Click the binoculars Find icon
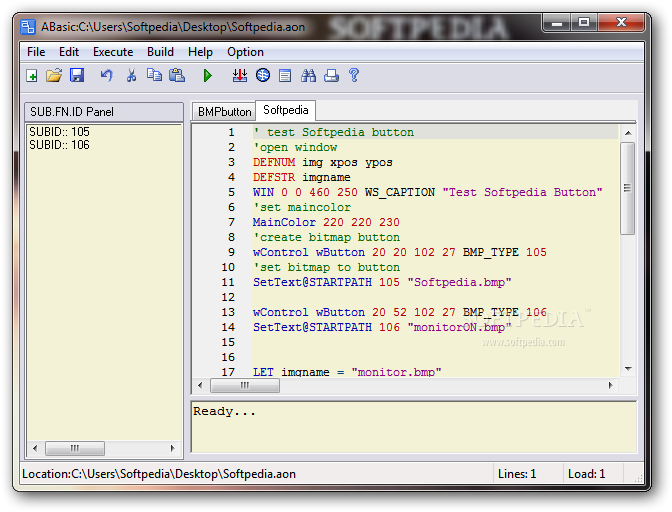672x512 pixels. pyautogui.click(x=309, y=75)
